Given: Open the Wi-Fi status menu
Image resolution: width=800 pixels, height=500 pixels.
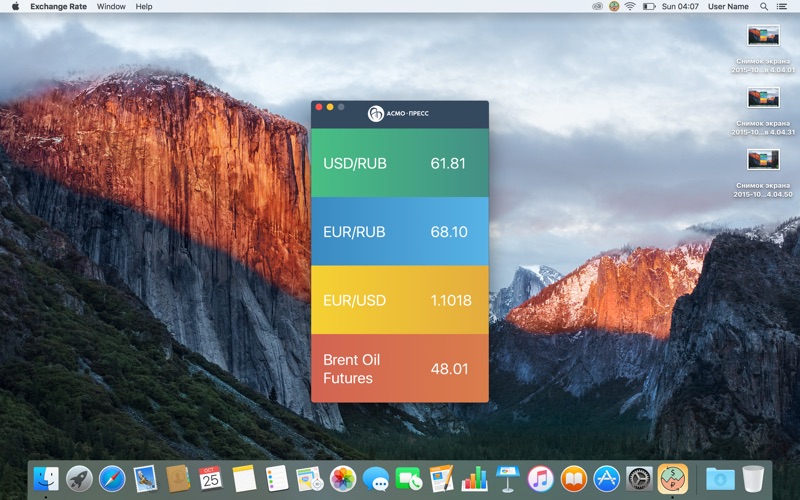Looking at the screenshot, I should (630, 7).
